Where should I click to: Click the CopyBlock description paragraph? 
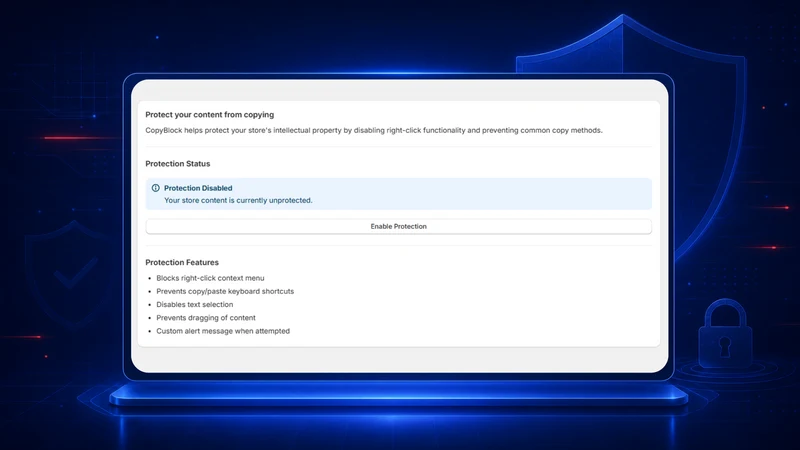pos(374,131)
